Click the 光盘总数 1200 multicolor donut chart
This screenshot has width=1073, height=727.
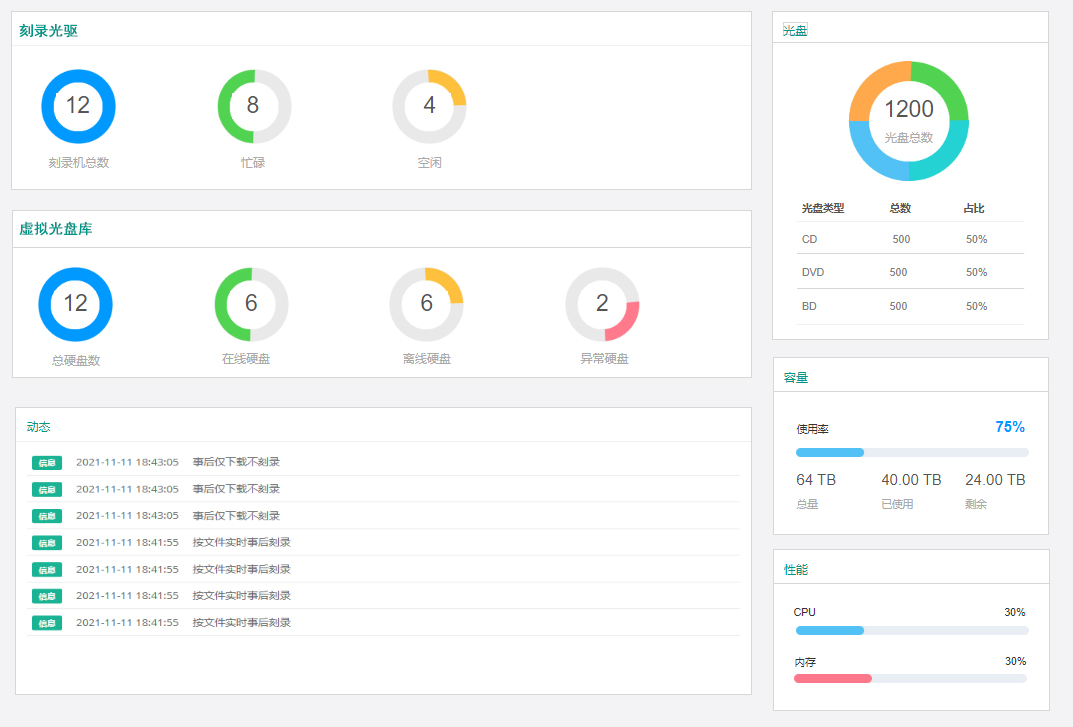coord(908,121)
